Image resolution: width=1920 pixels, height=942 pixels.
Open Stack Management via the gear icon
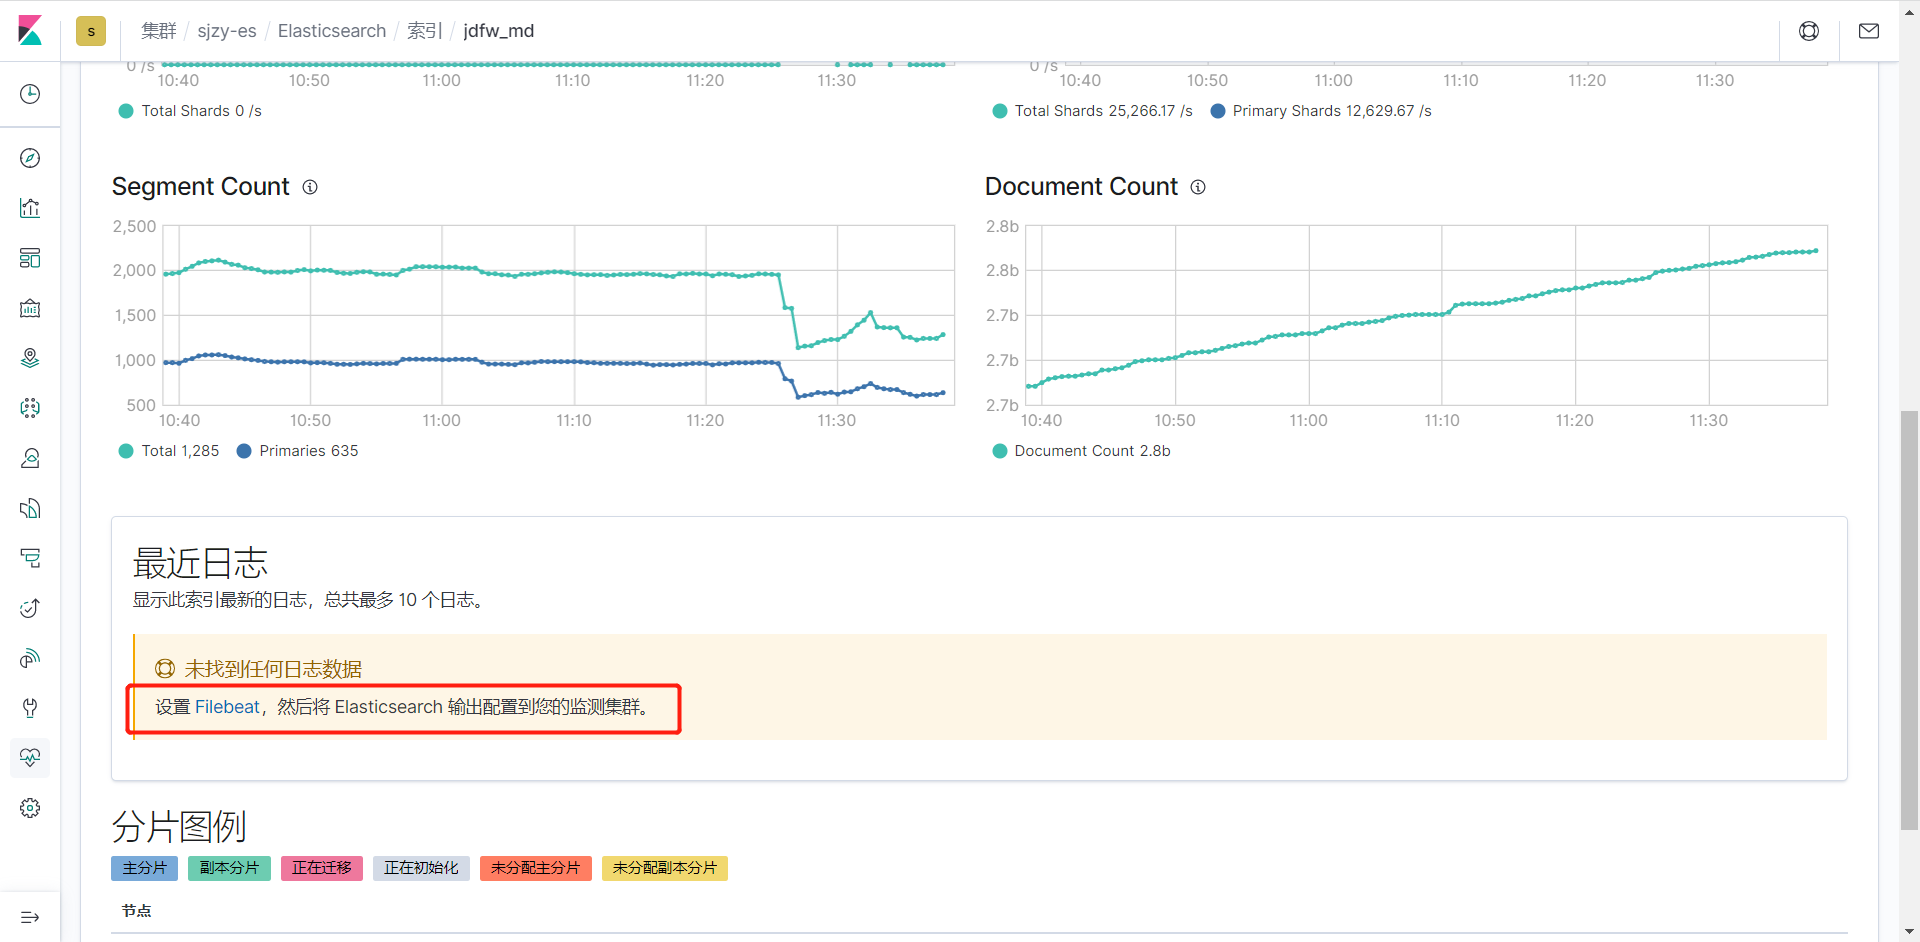pos(30,808)
